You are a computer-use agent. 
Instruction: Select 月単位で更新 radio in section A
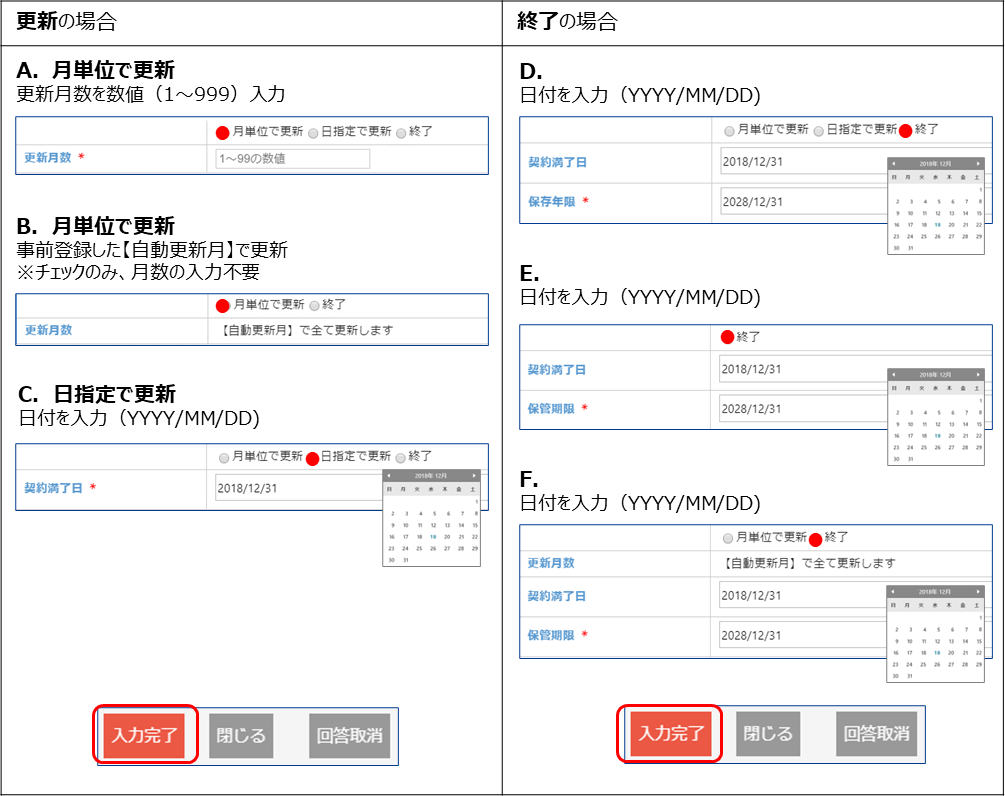(223, 132)
